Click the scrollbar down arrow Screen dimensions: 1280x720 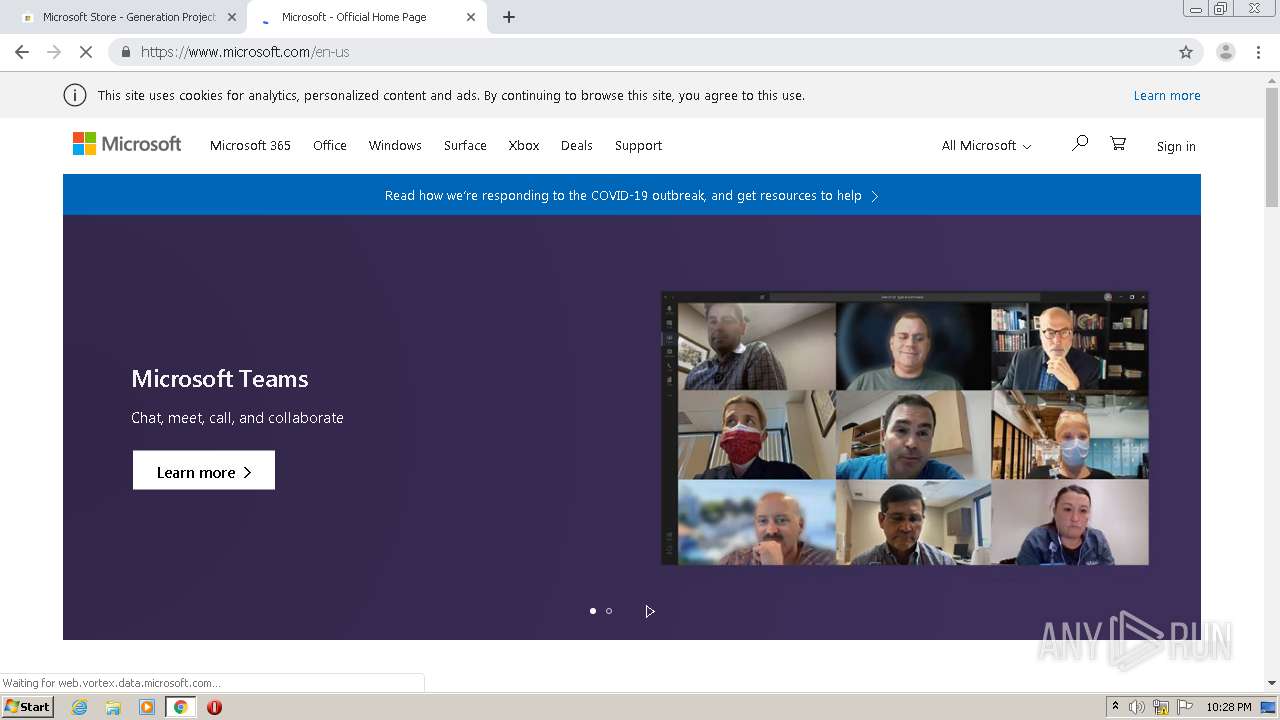(1271, 683)
